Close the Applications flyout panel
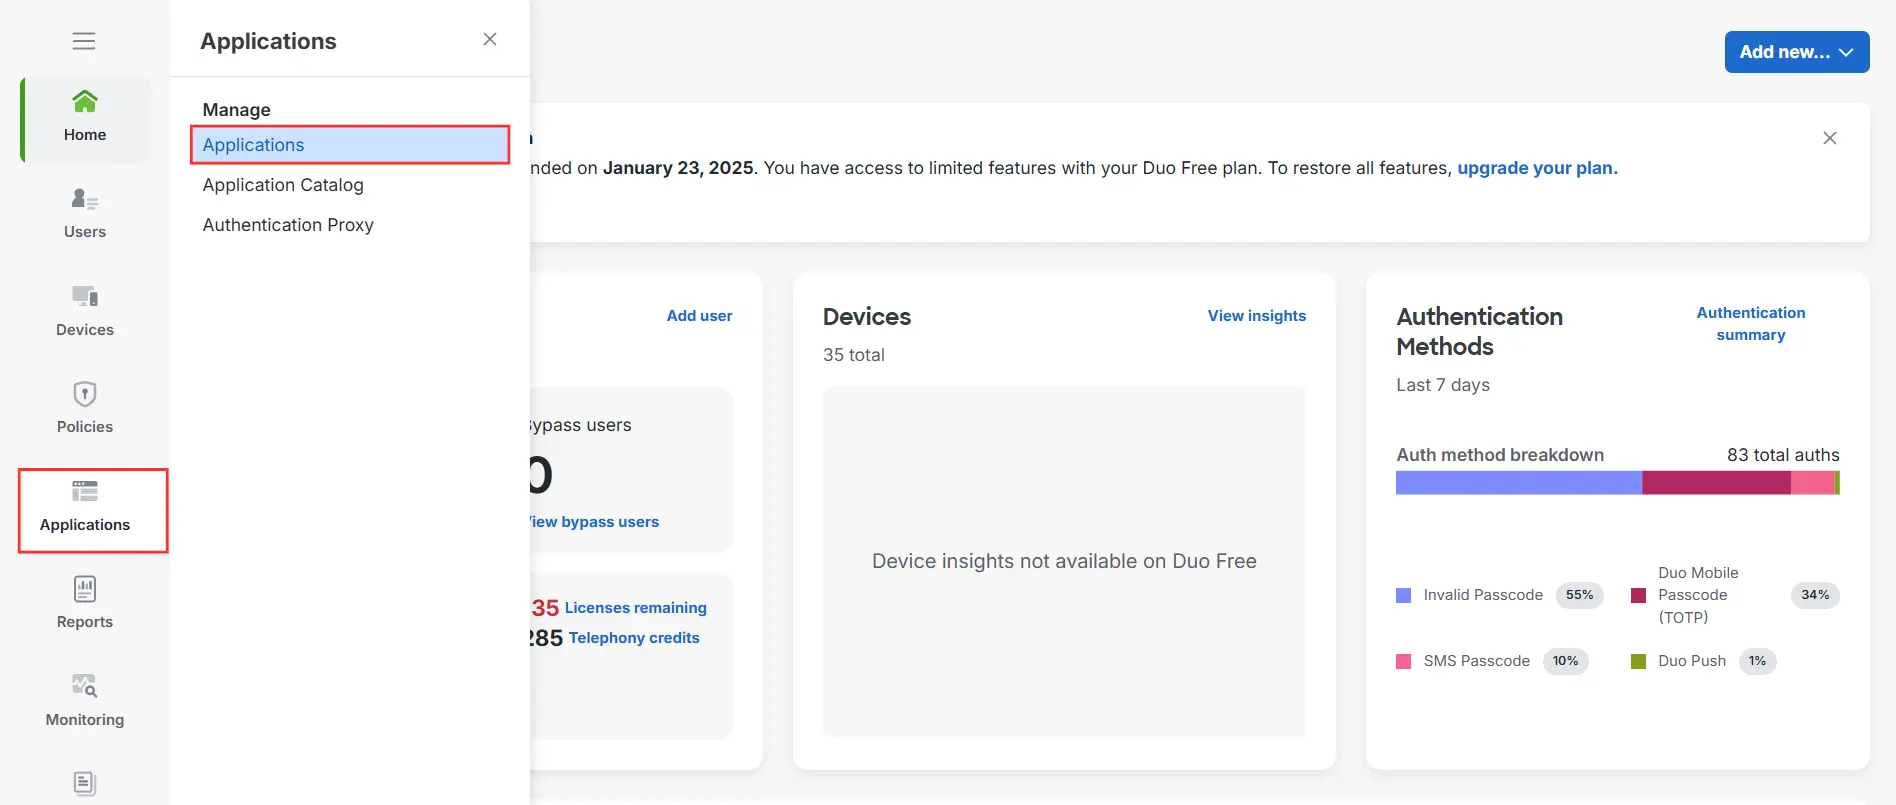 point(490,39)
